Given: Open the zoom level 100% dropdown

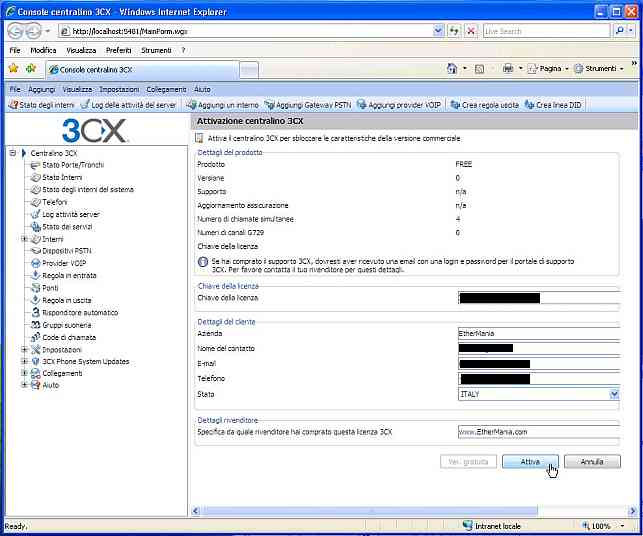Looking at the screenshot, I should [622, 526].
